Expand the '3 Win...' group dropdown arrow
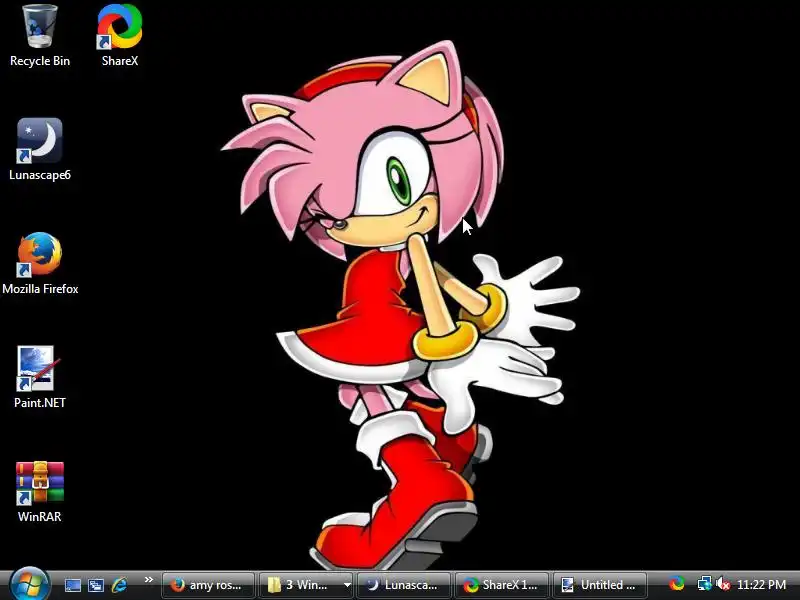Image resolution: width=800 pixels, height=600 pixels. click(x=347, y=585)
